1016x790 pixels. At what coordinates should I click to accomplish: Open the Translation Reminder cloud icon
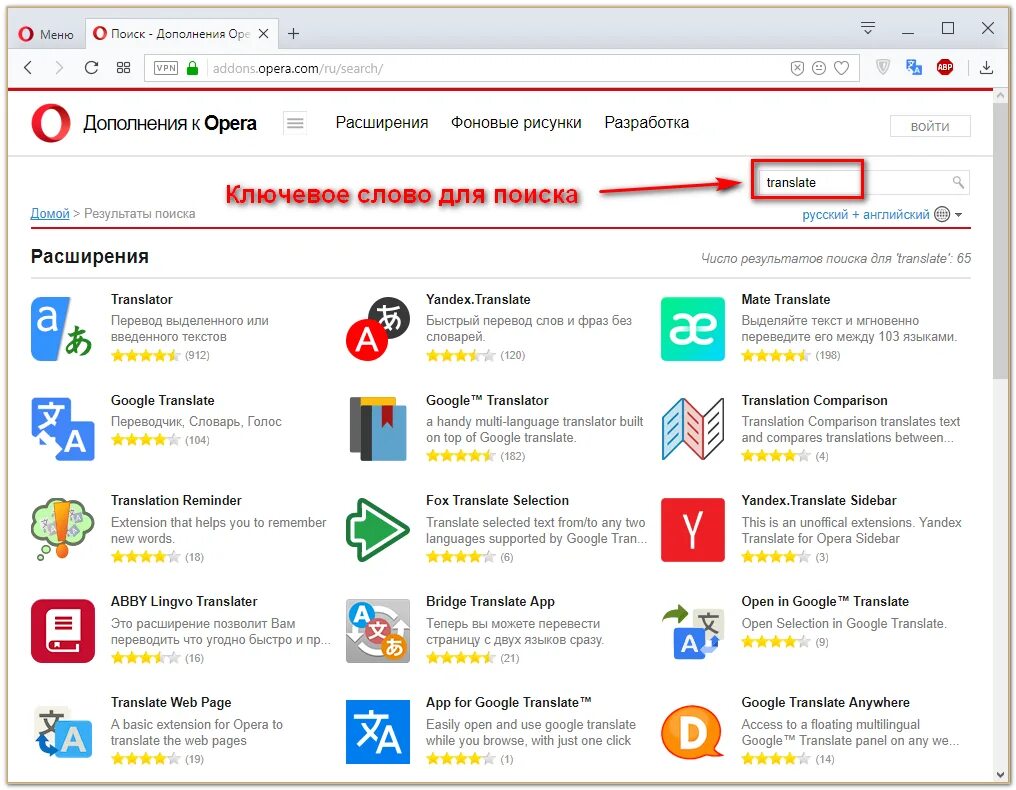click(62, 529)
